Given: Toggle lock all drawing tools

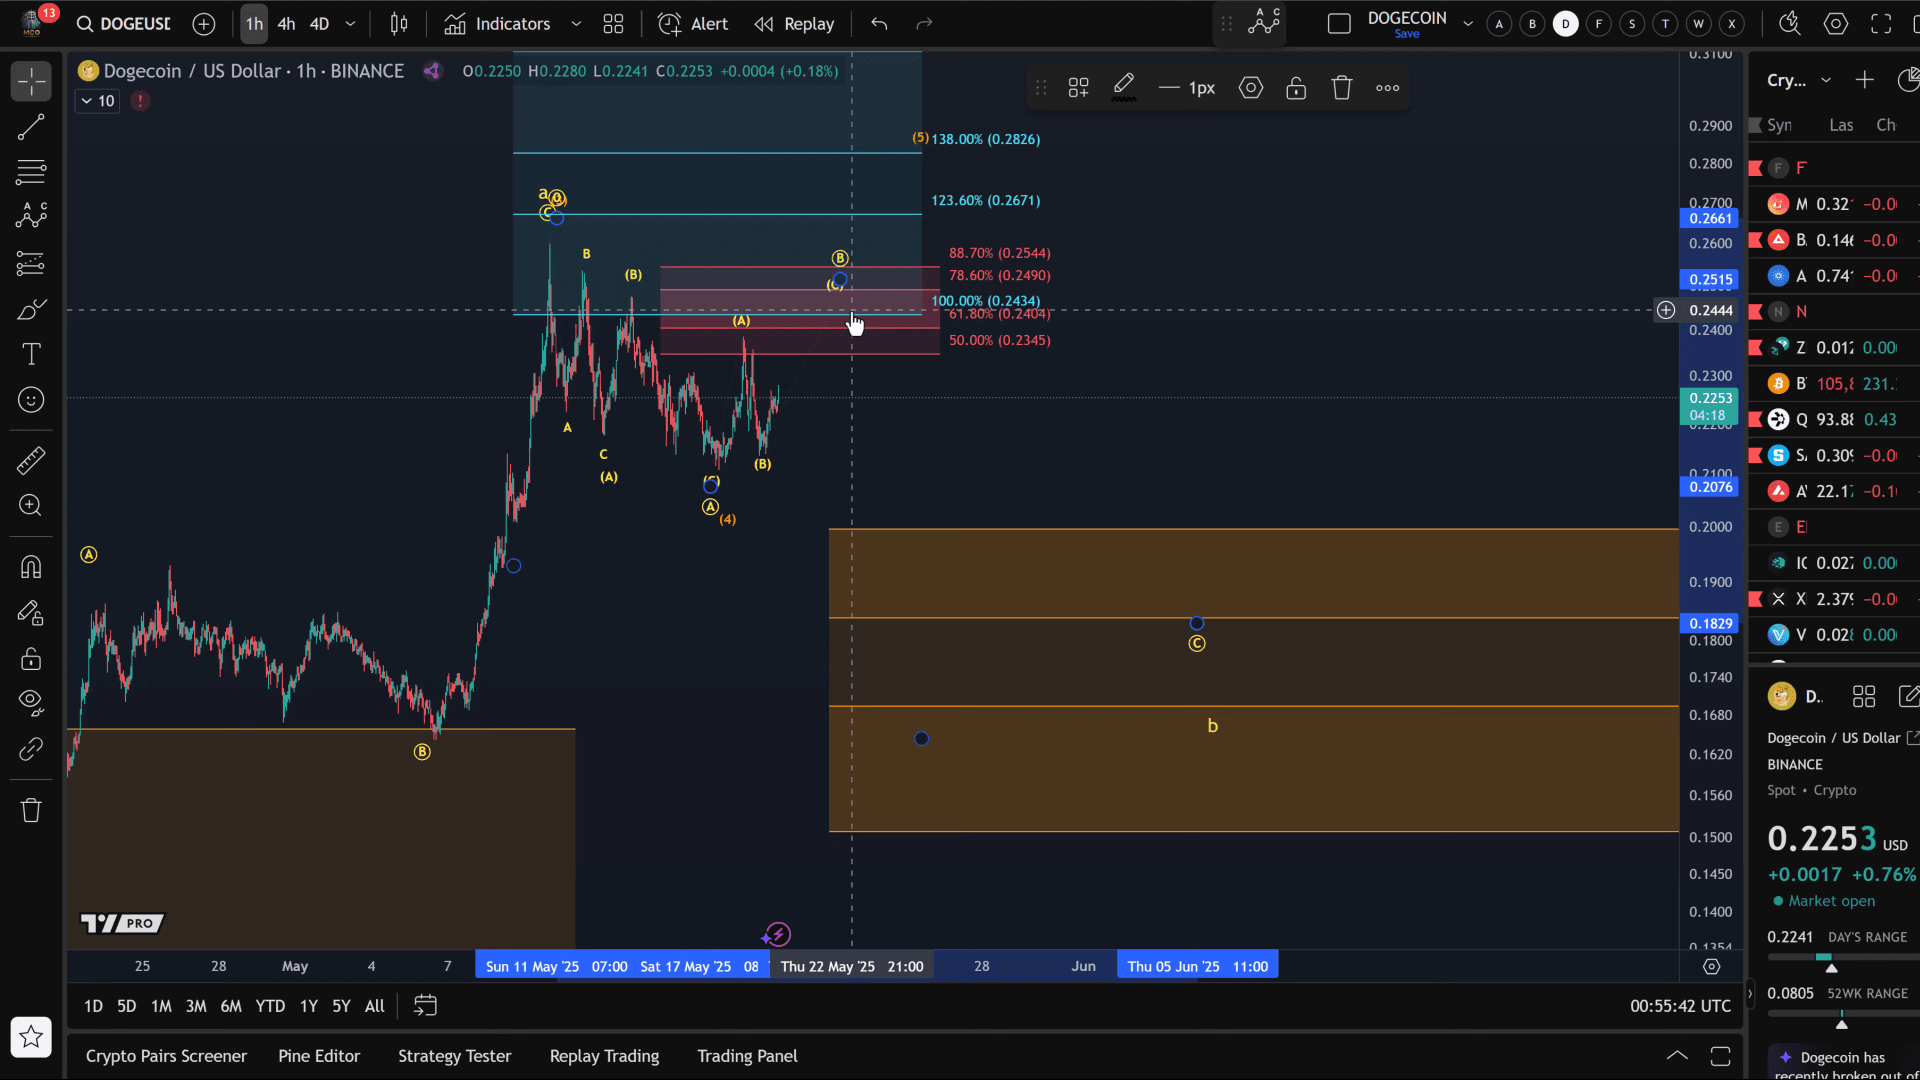Looking at the screenshot, I should click(x=31, y=658).
